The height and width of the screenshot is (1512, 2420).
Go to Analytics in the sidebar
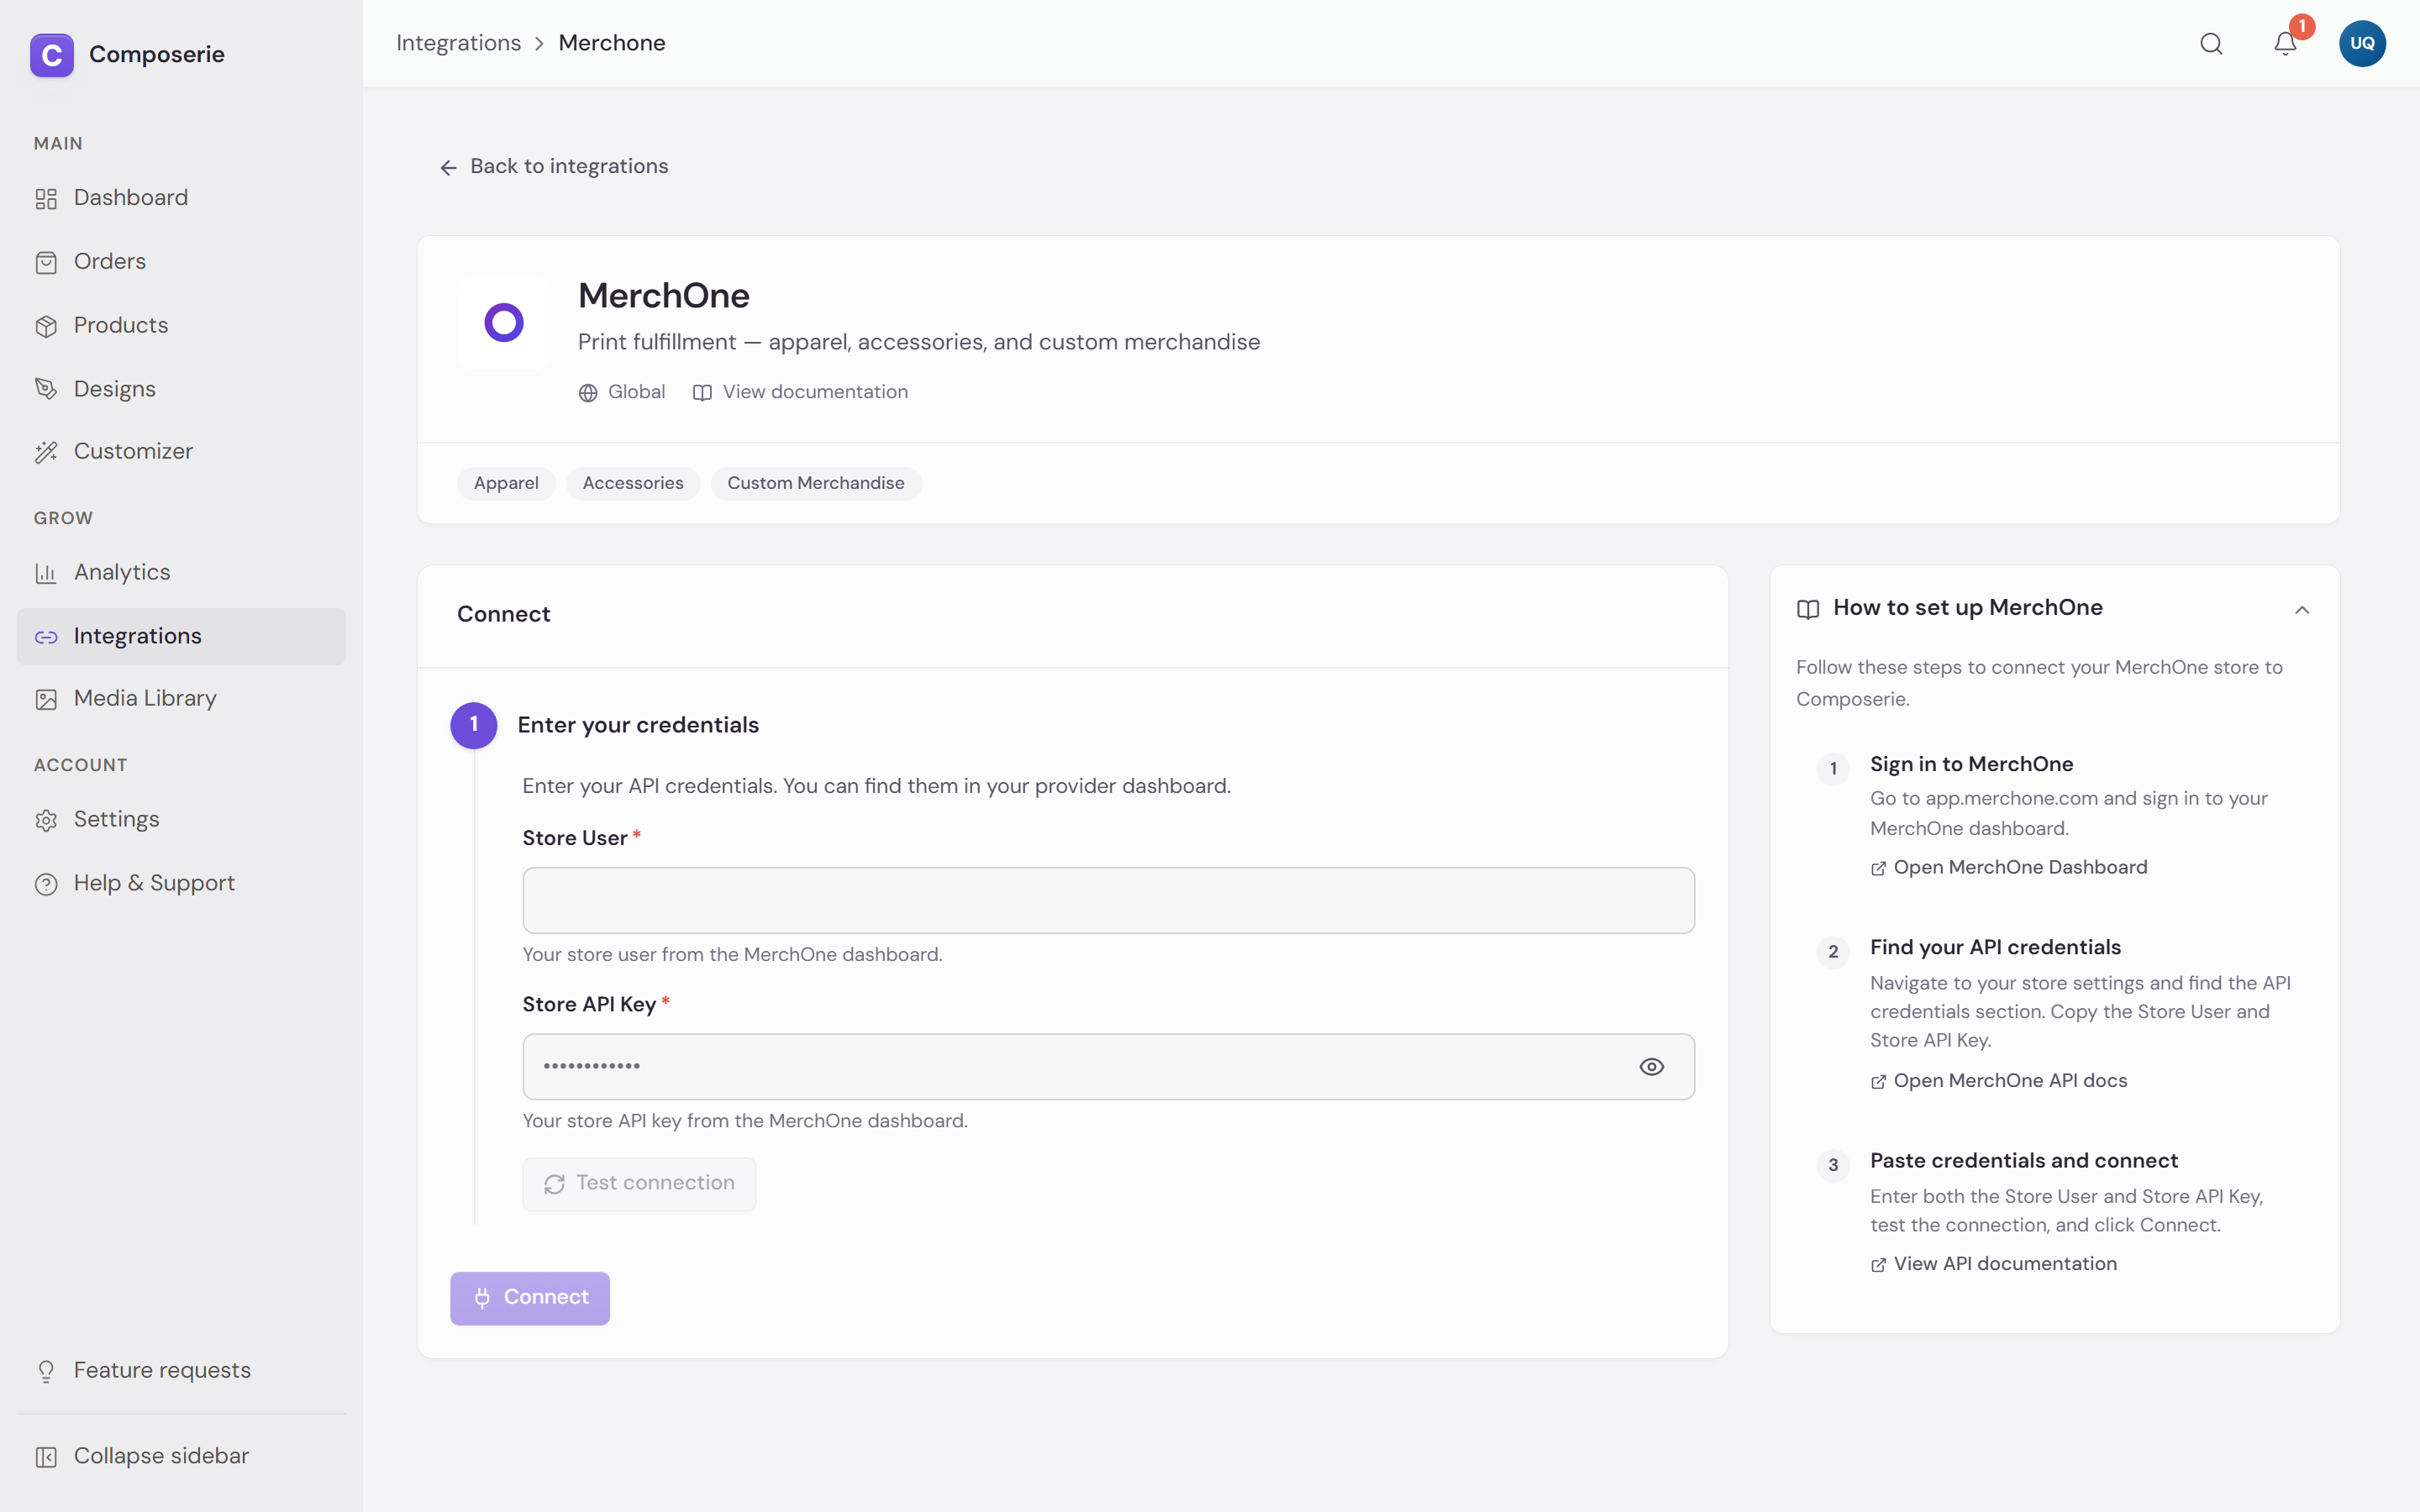pyautogui.click(x=181, y=572)
